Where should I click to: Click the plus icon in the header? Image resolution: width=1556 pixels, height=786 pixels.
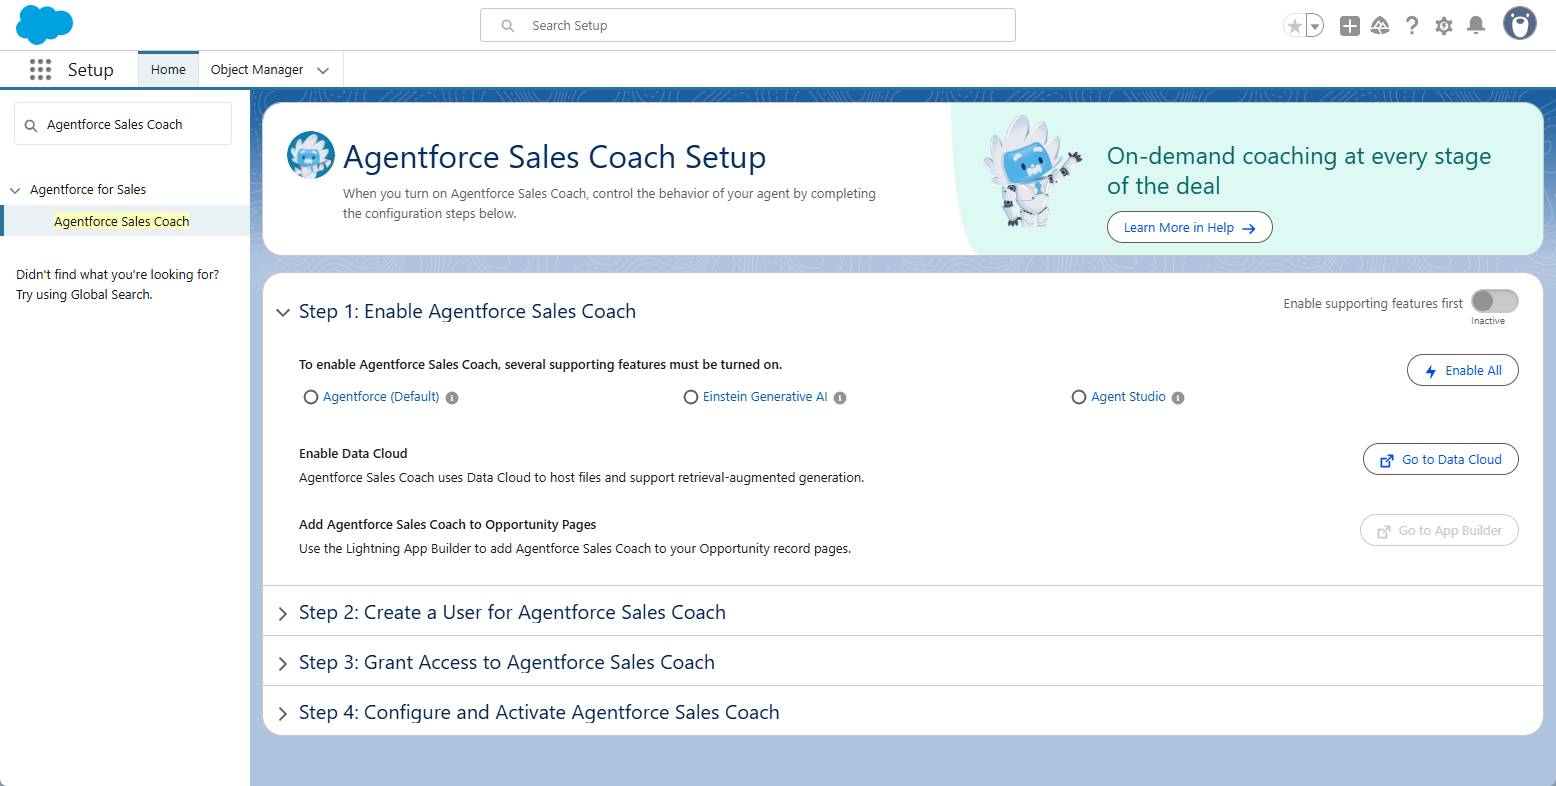(1348, 25)
